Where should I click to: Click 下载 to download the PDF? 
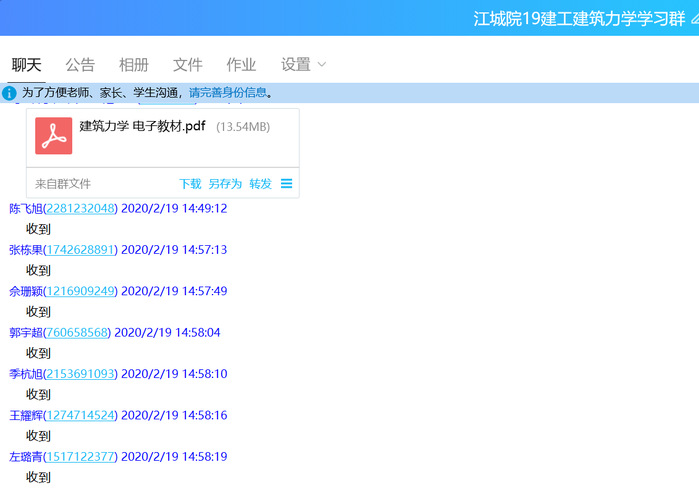pyautogui.click(x=190, y=184)
